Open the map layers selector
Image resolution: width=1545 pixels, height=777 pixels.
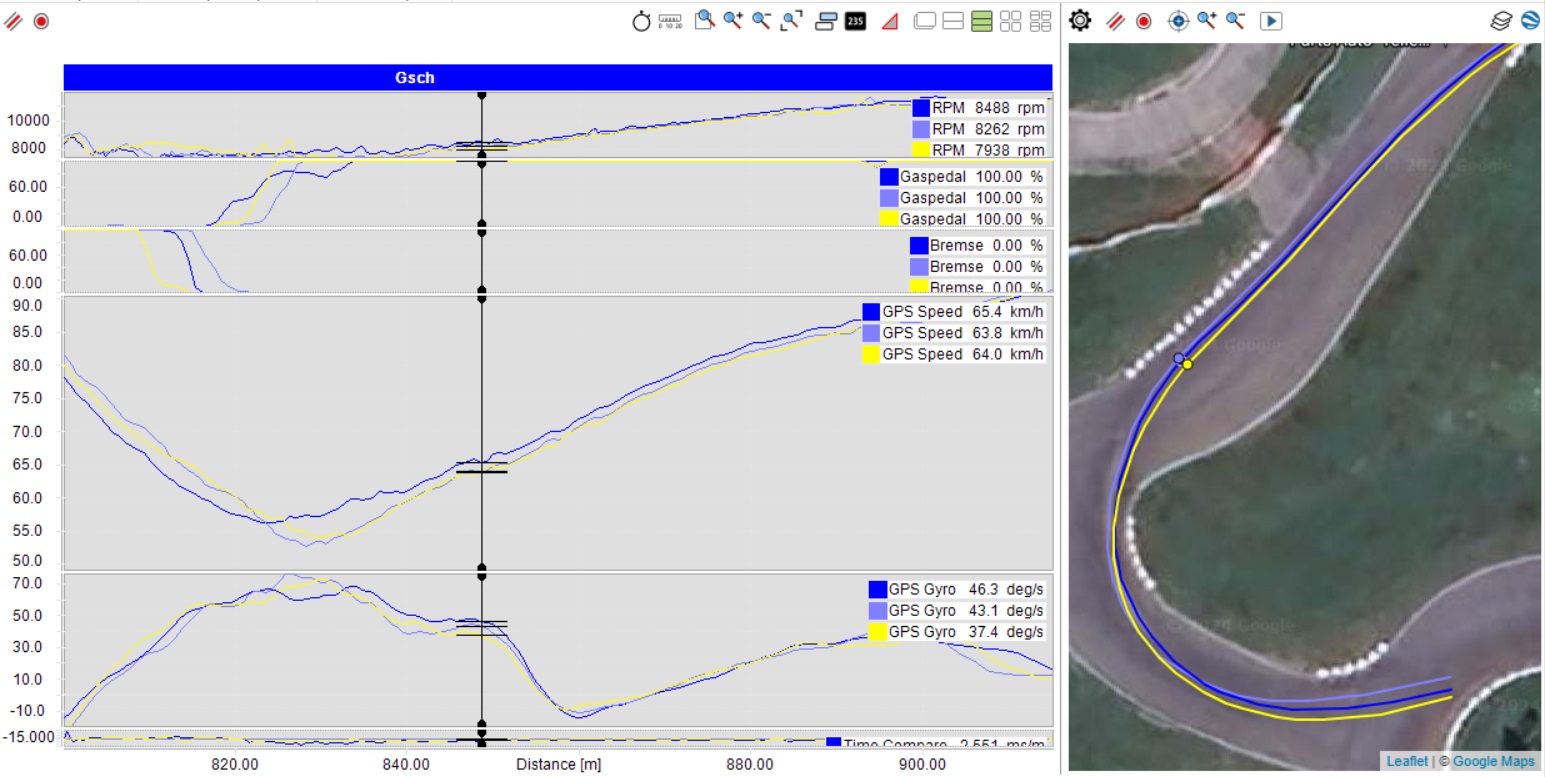[1501, 21]
